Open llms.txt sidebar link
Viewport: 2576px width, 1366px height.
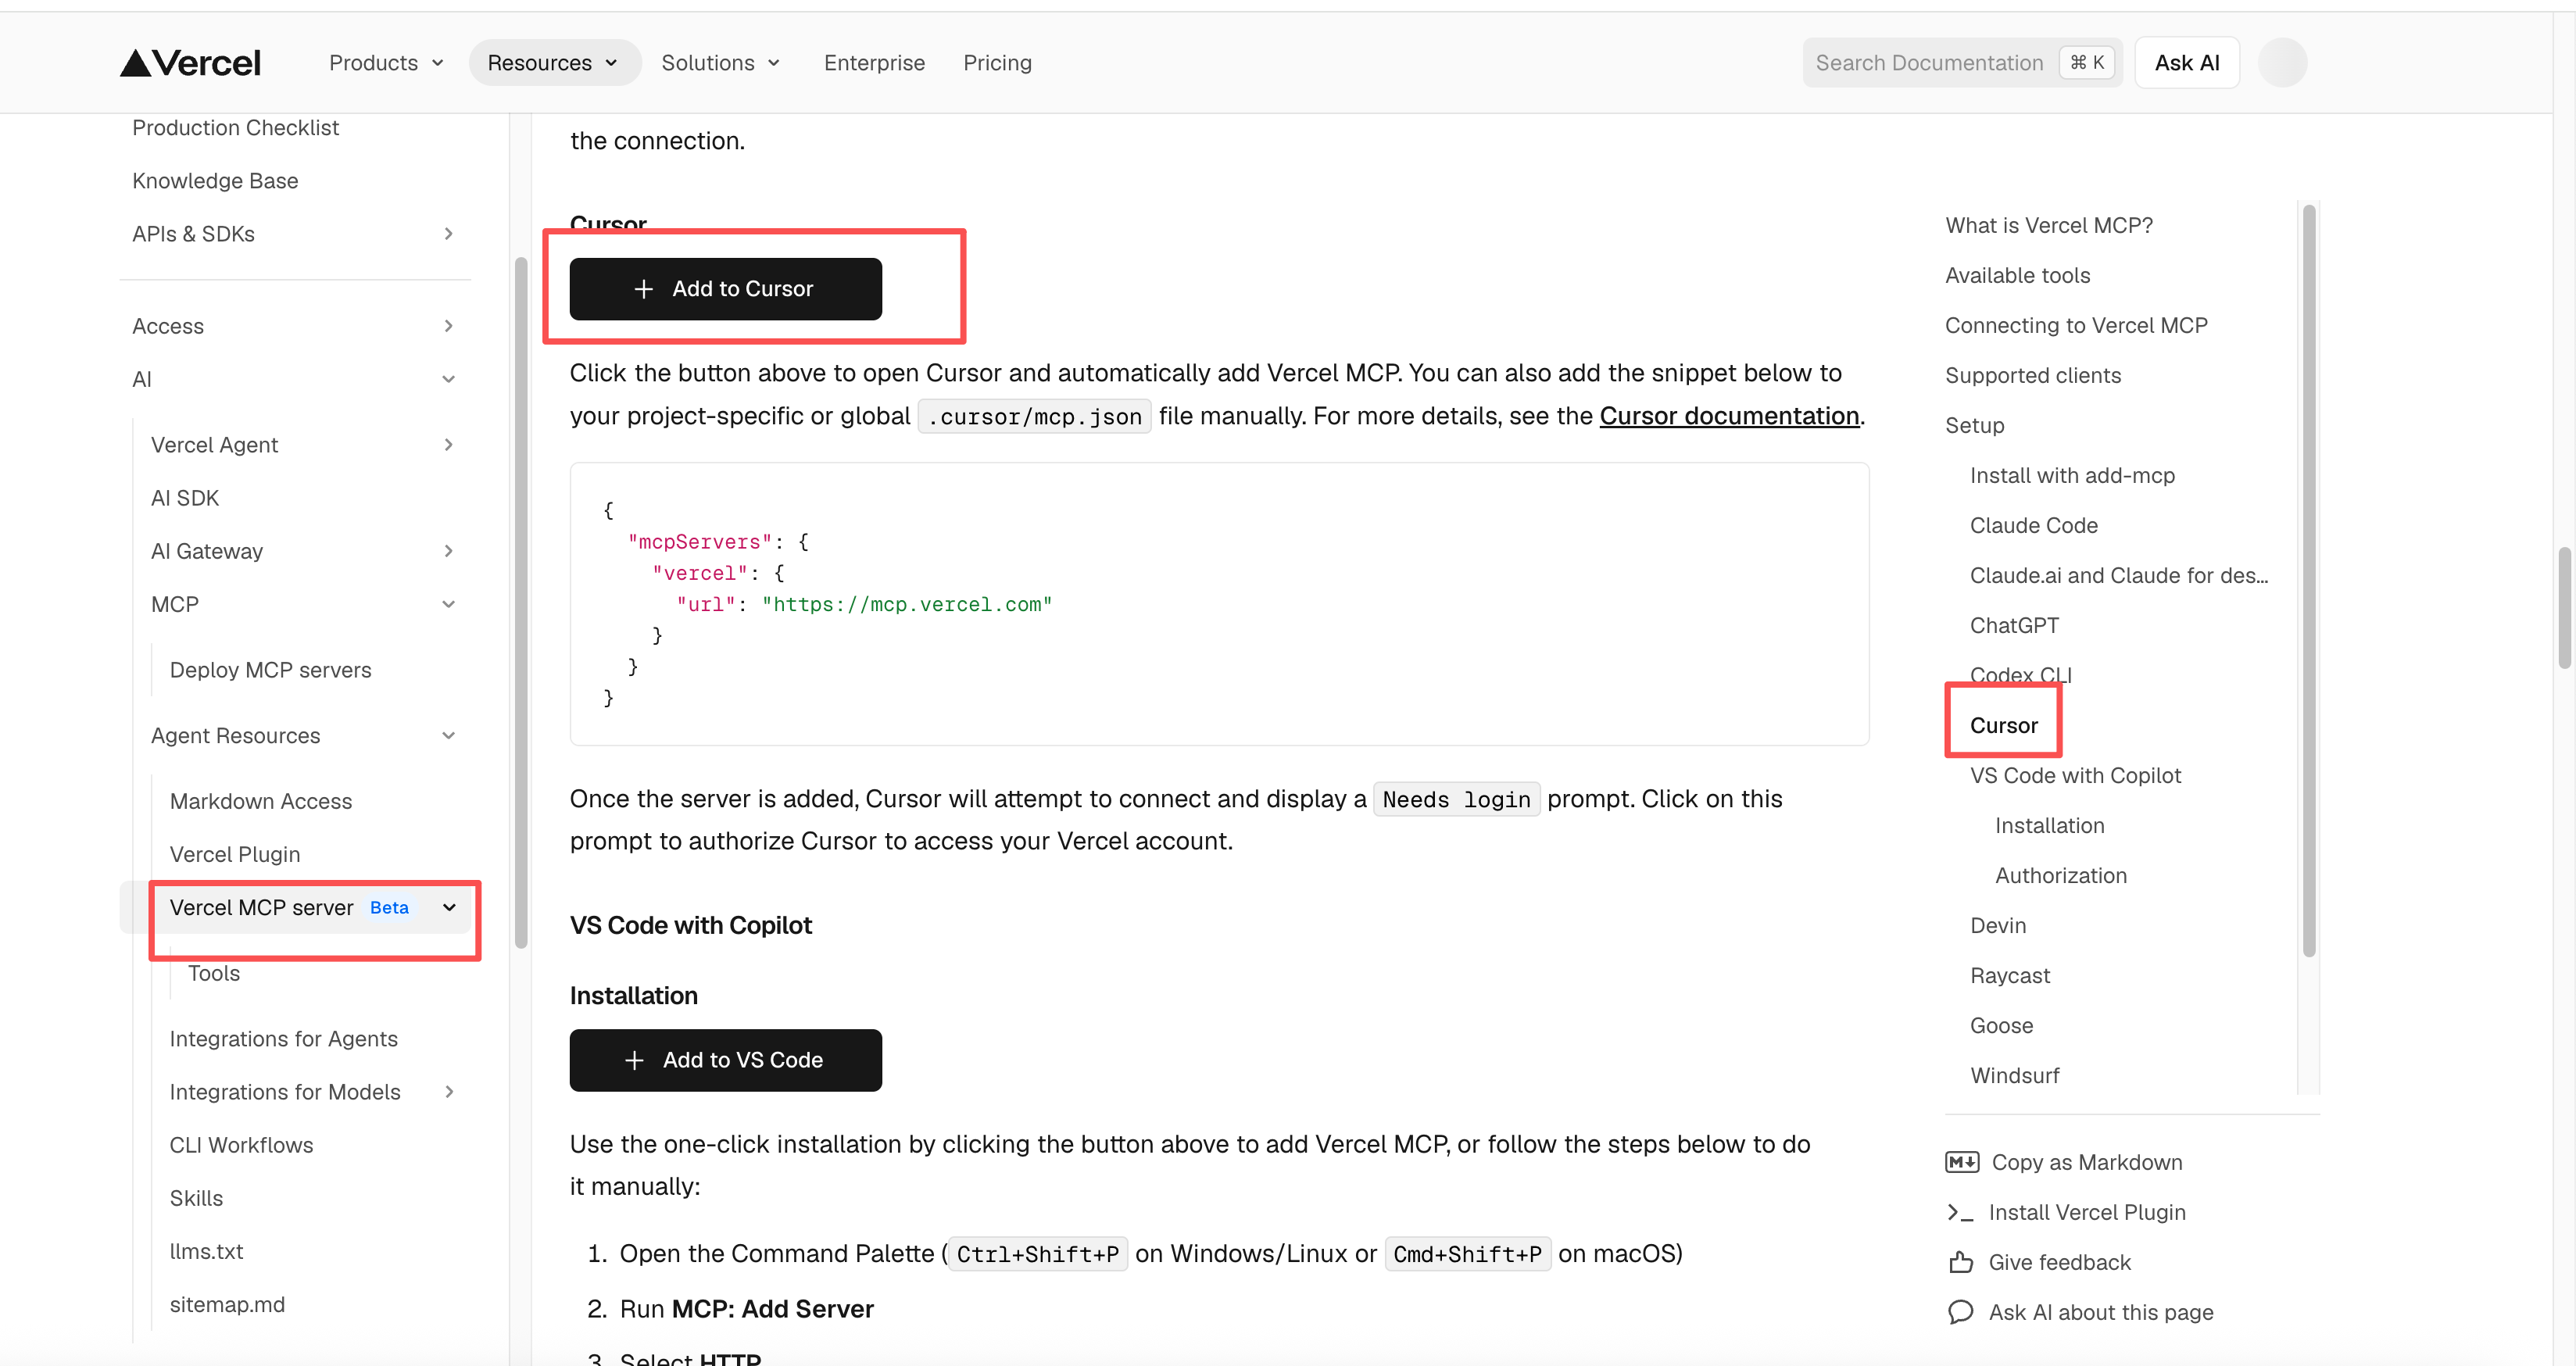click(x=206, y=1251)
